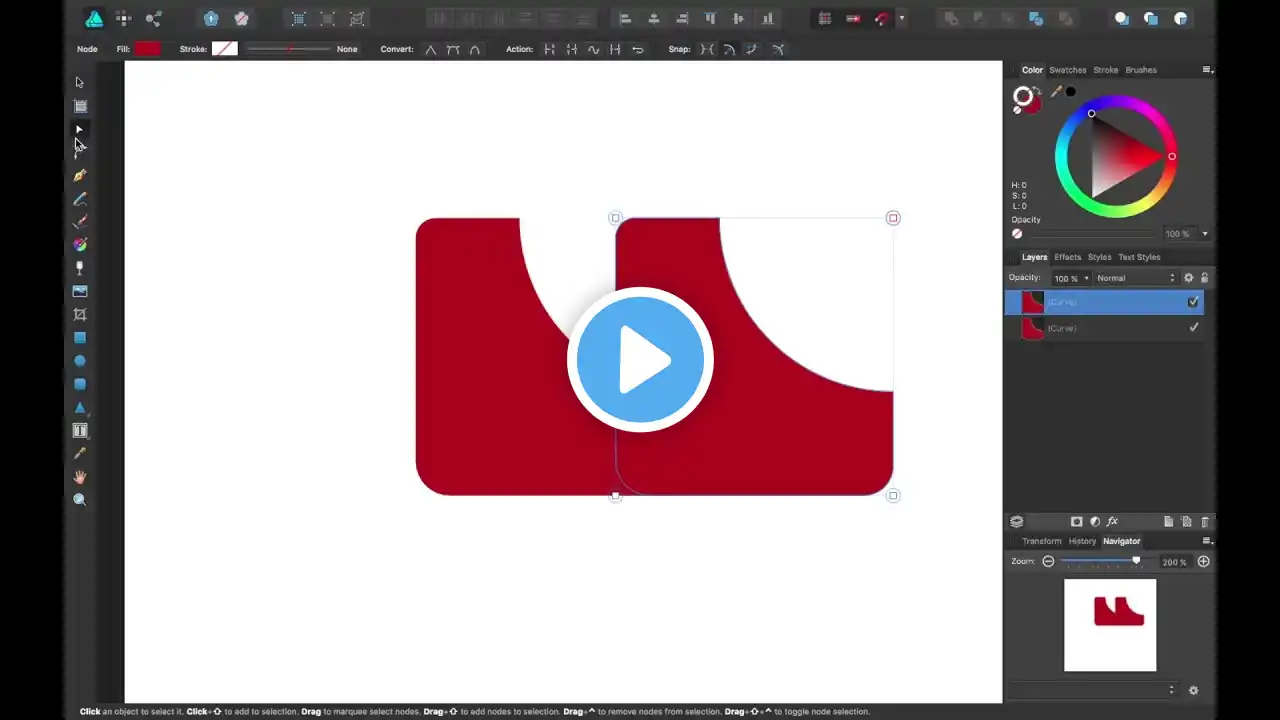Select the Pen tool
Viewport: 1280px width, 720px height.
(x=80, y=175)
